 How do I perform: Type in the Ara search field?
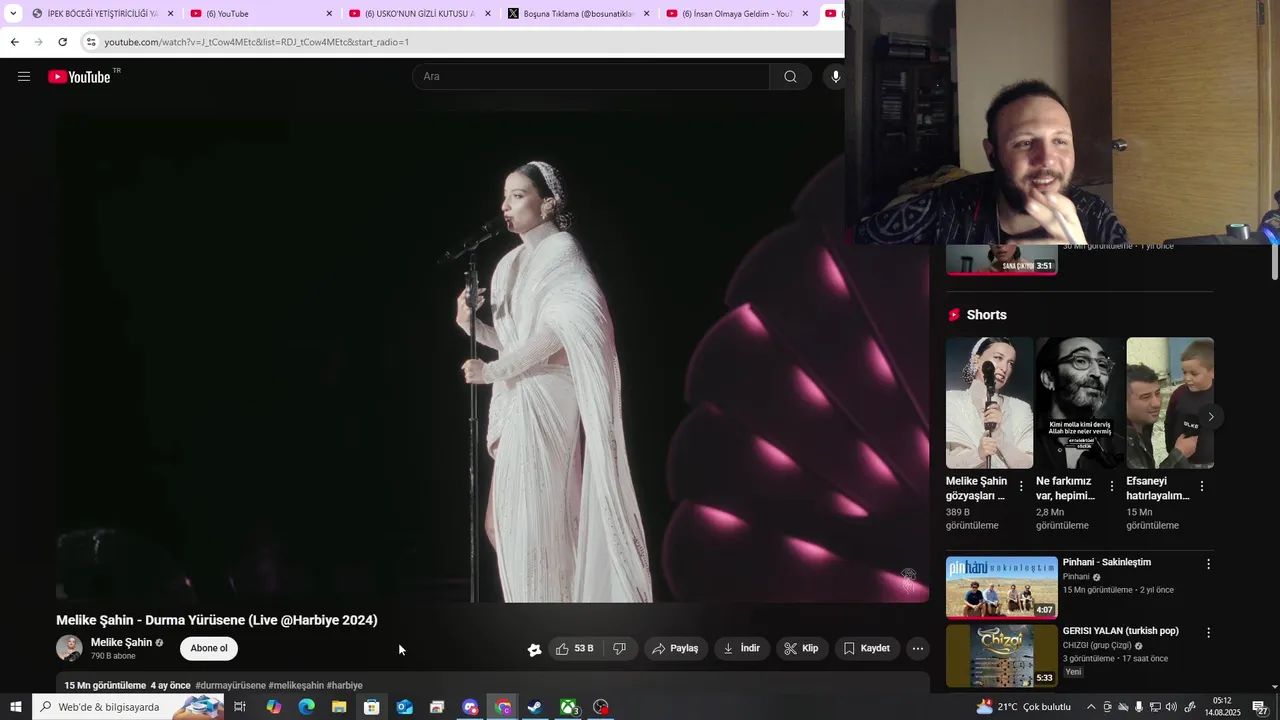pyautogui.click(x=591, y=77)
